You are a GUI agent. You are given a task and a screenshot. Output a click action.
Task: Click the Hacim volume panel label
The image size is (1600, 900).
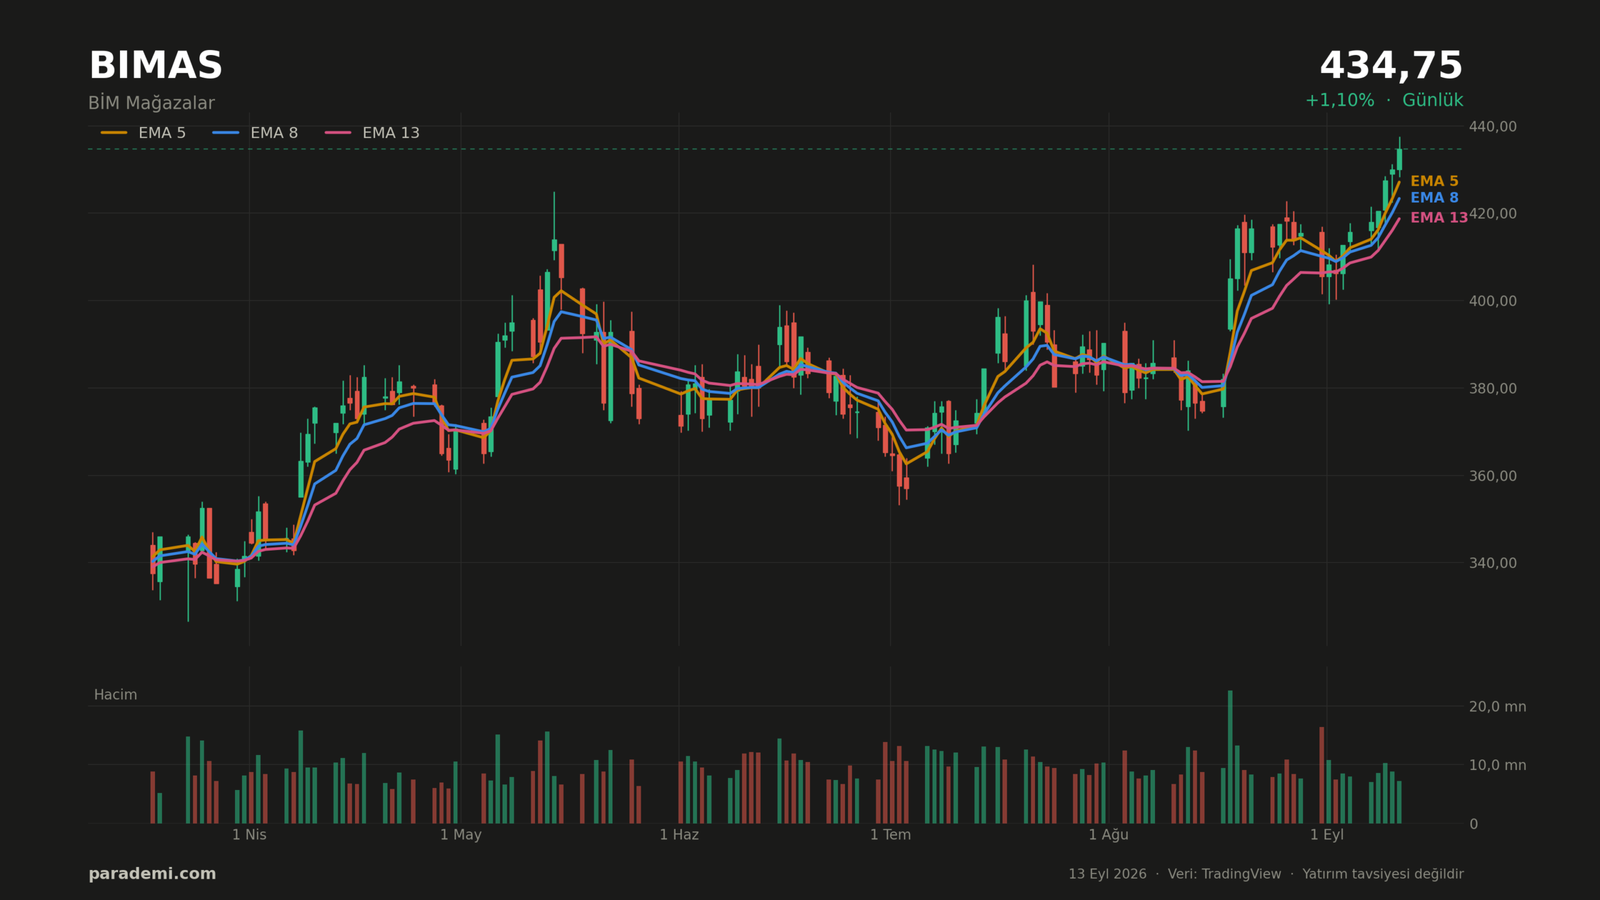[x=115, y=695]
